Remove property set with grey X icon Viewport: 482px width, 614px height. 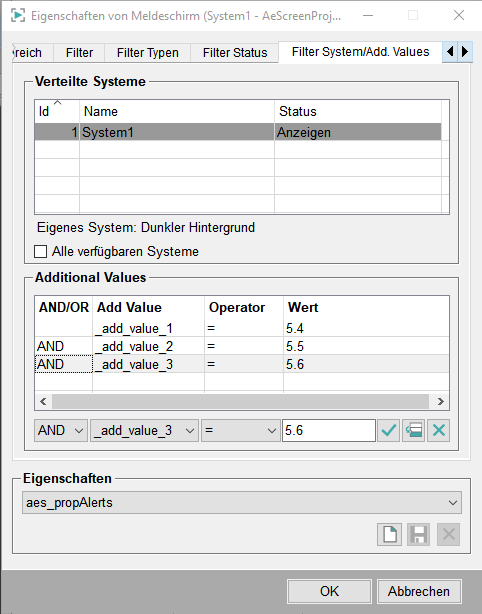click(x=448, y=534)
